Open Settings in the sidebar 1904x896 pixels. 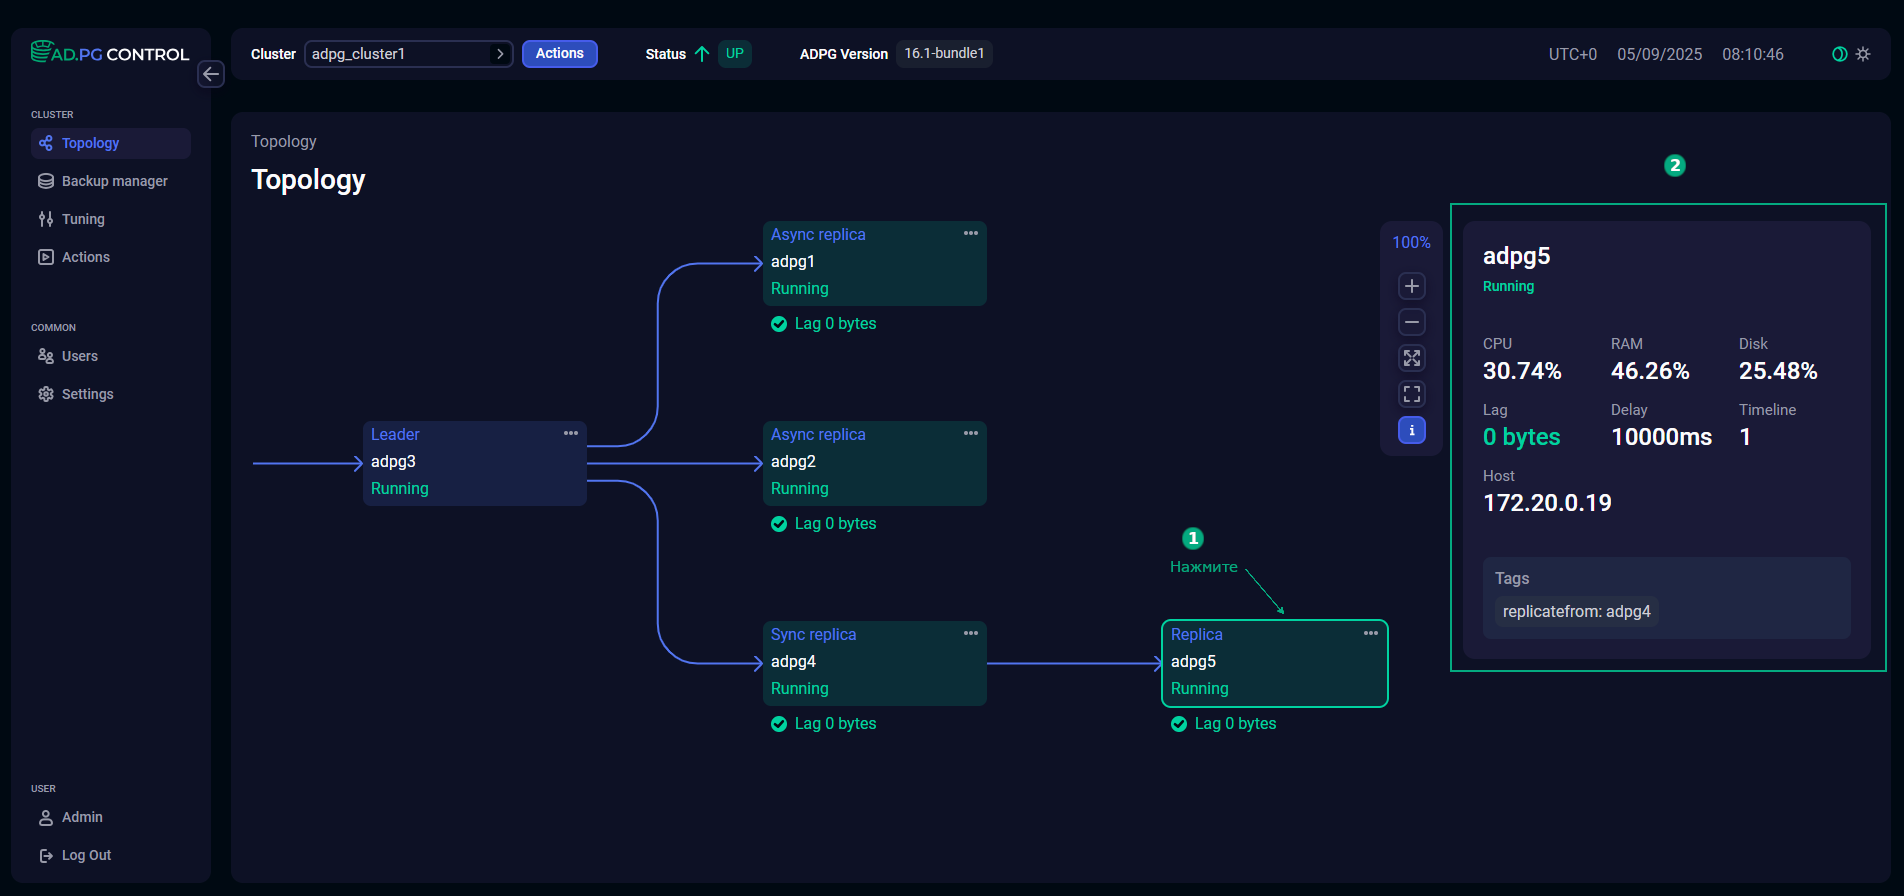(x=87, y=394)
